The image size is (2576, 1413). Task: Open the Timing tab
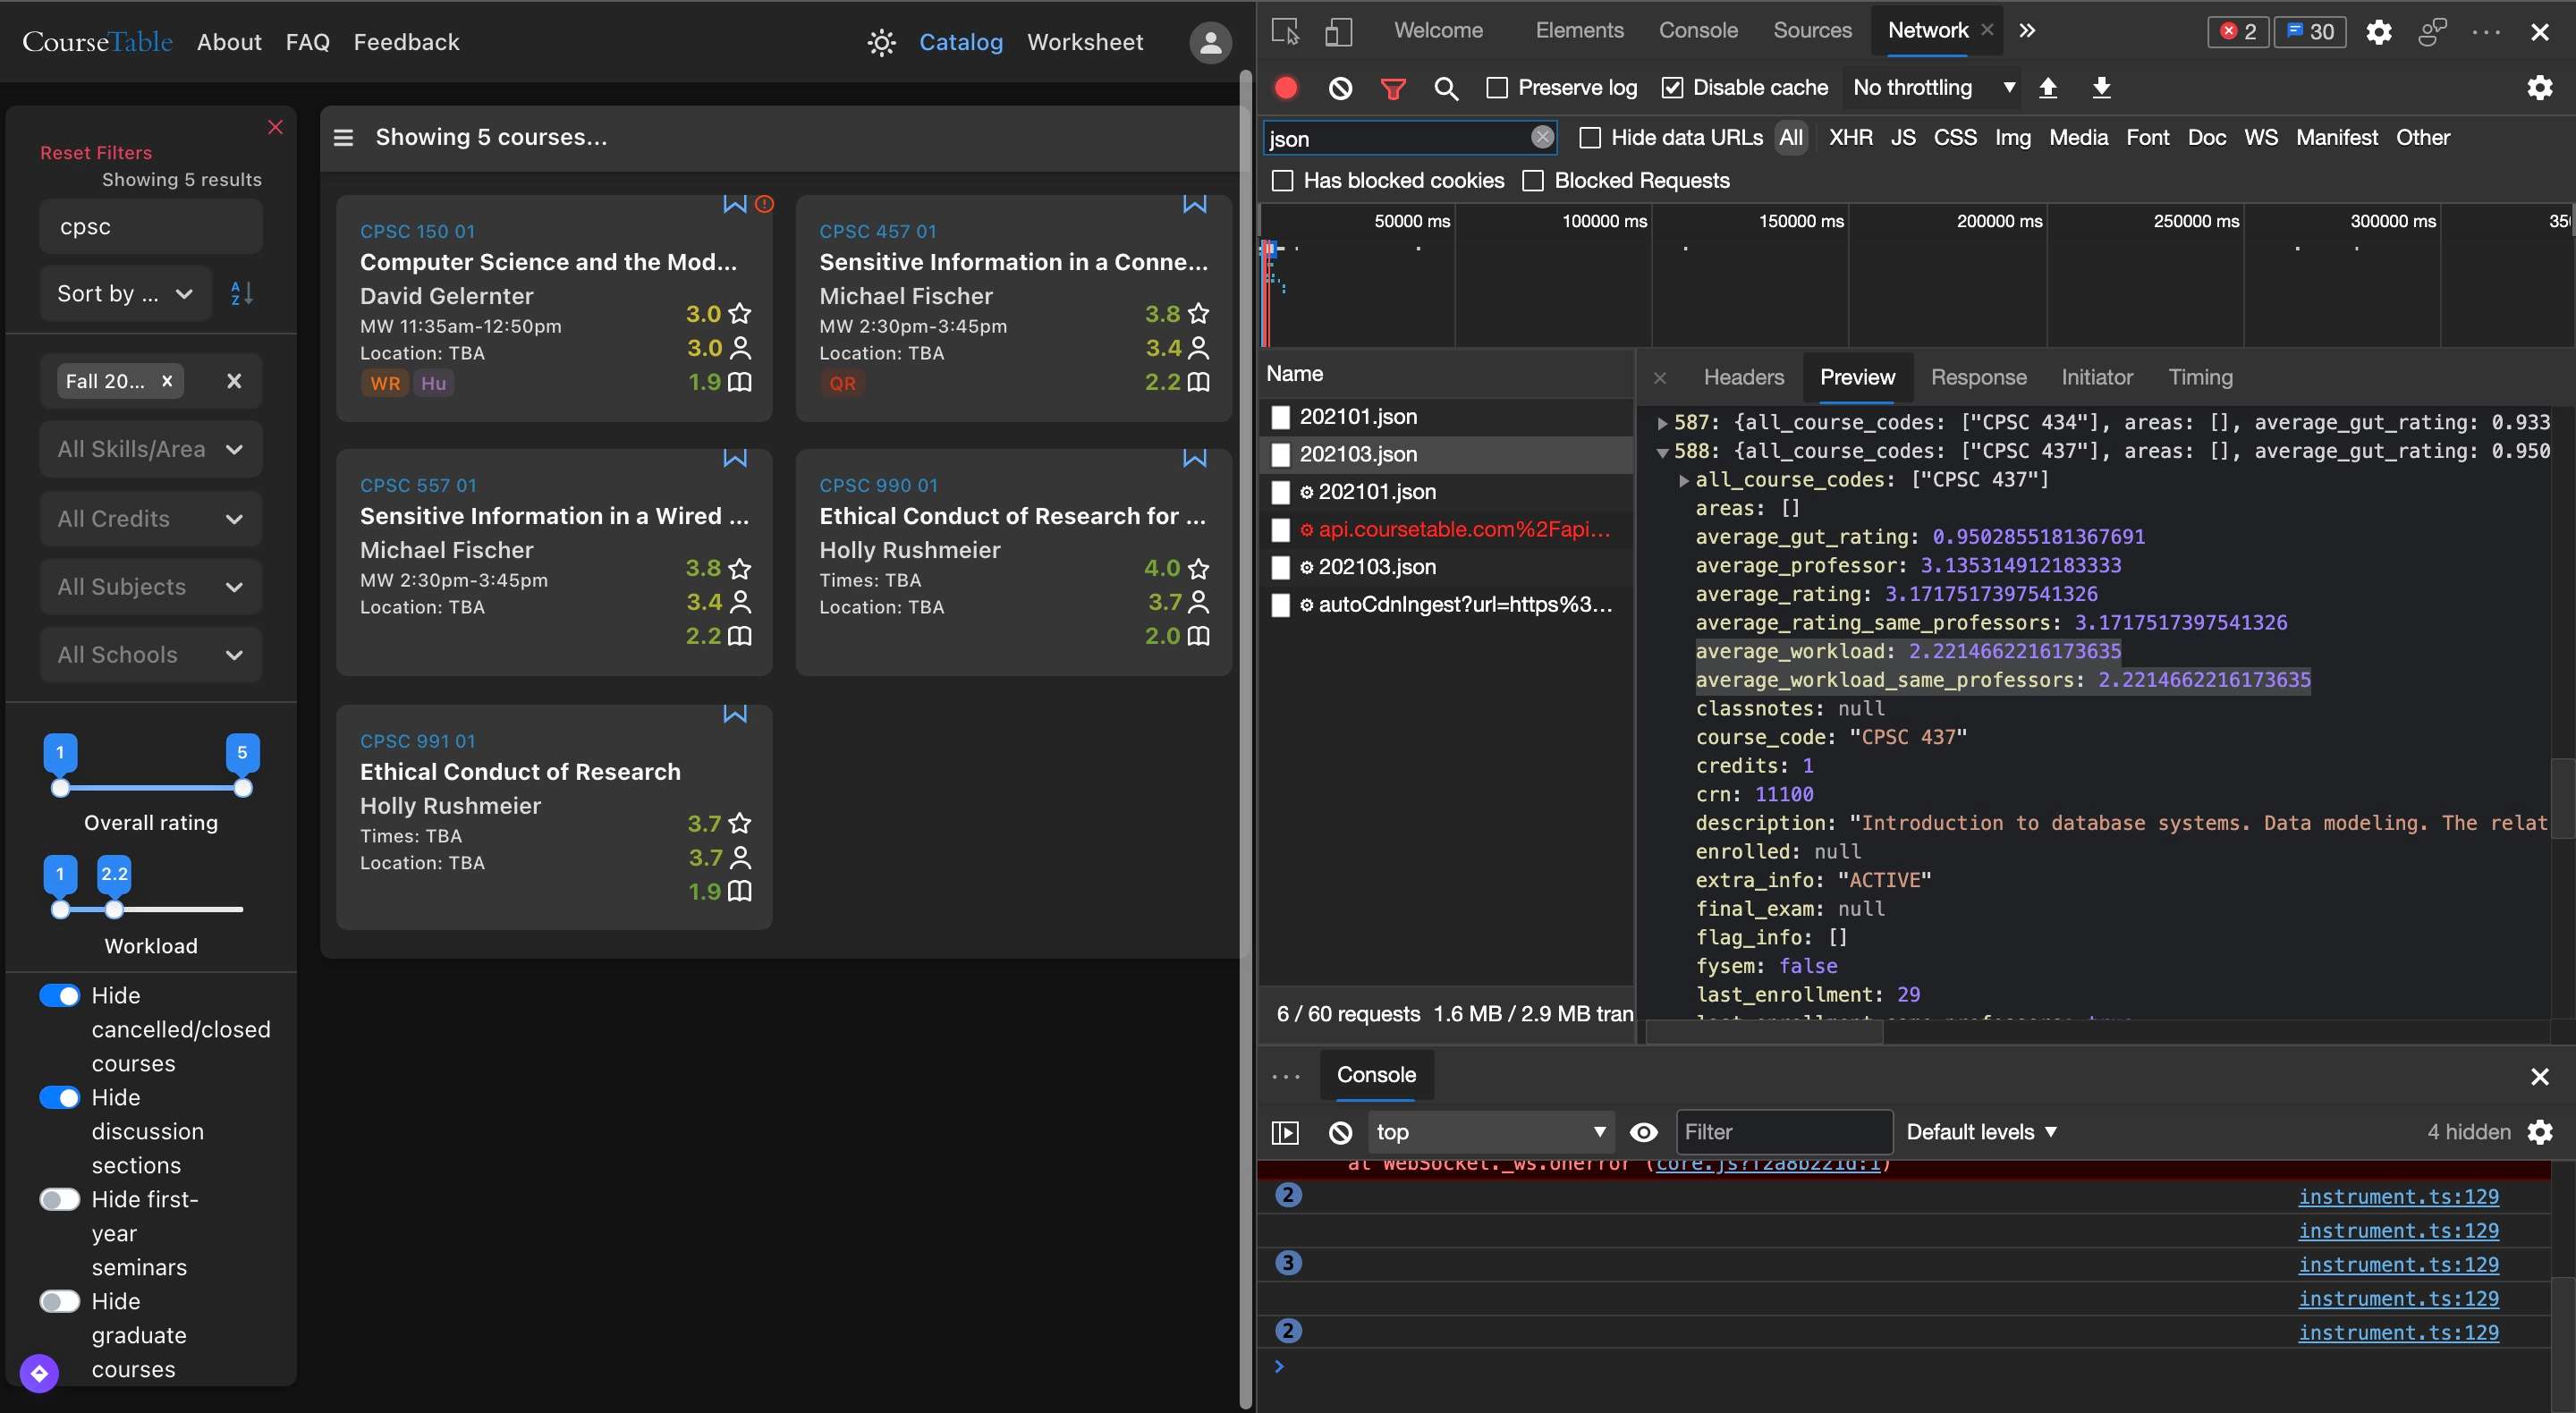(2200, 378)
